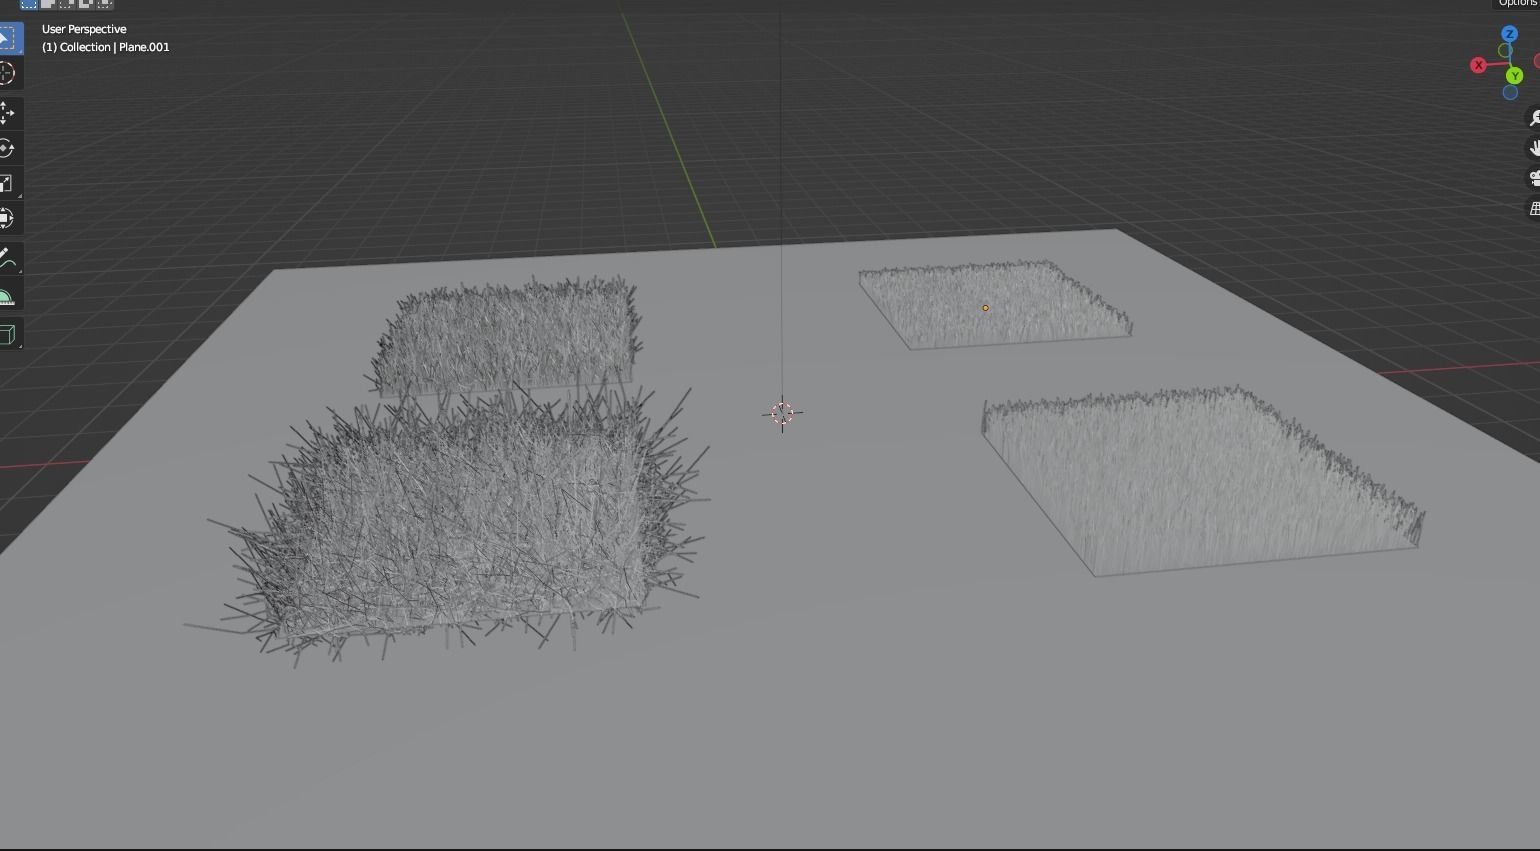
Task: Select the back left grass patch
Action: pos(507,335)
